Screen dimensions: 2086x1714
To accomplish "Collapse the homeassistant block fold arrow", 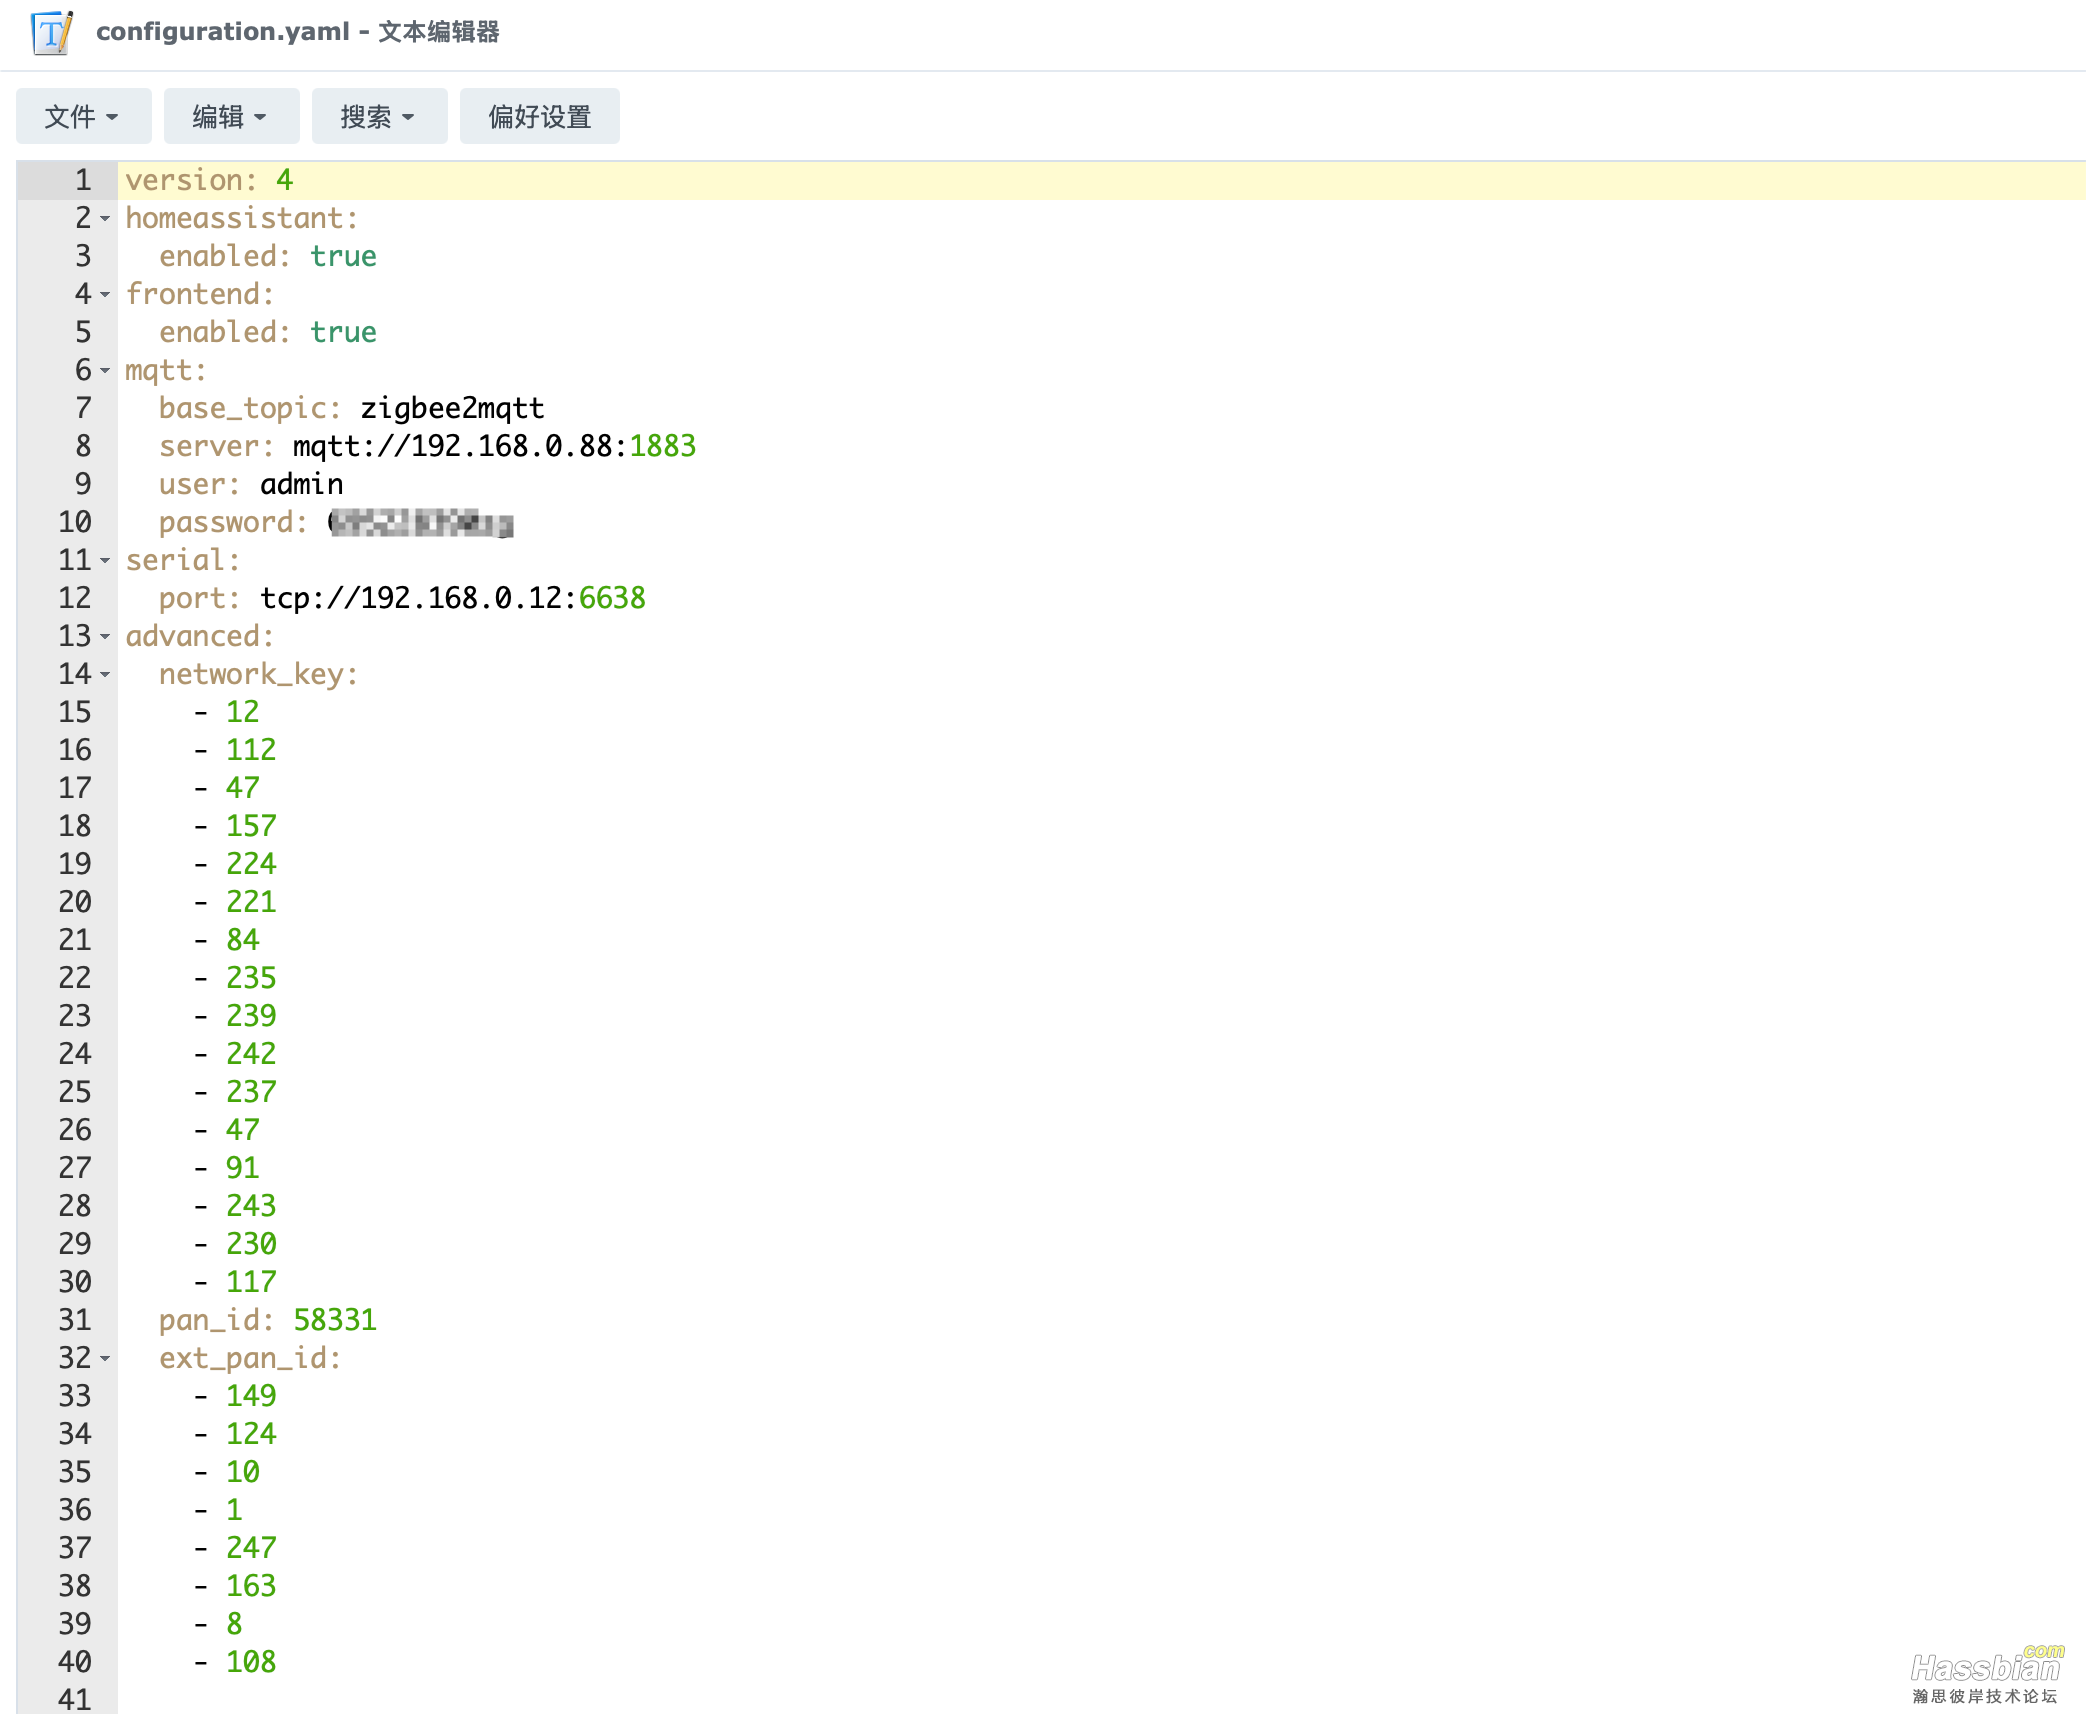I will [105, 219].
